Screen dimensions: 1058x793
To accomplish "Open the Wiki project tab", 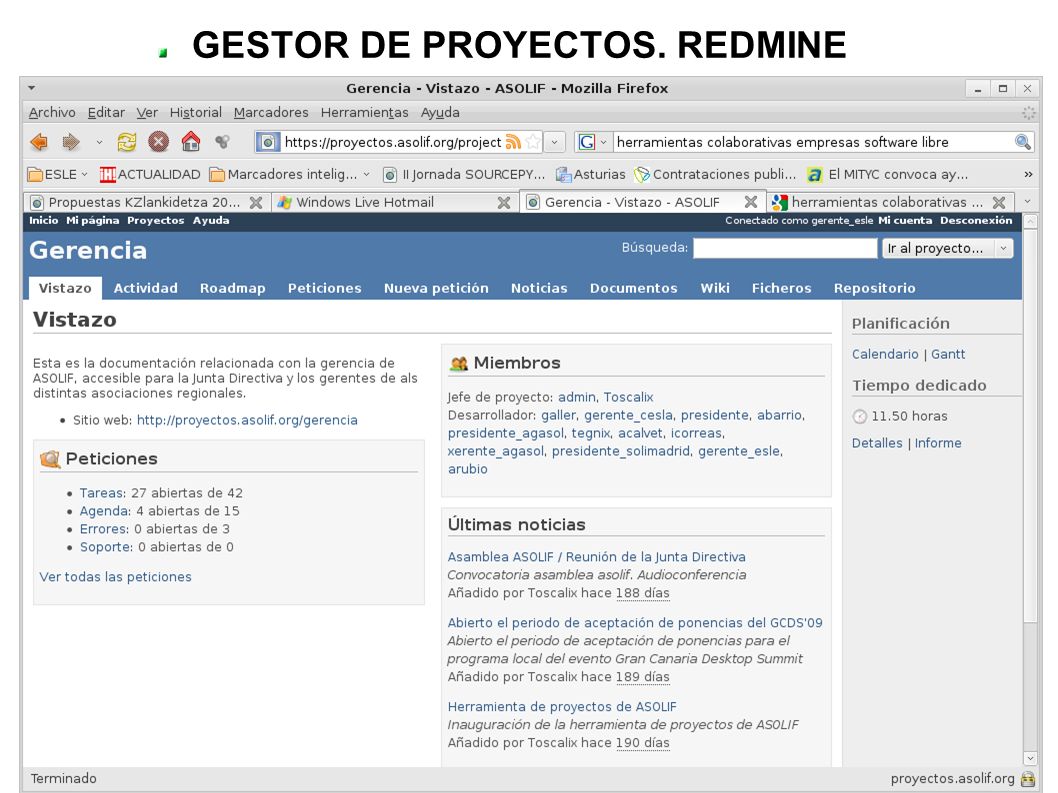I will pos(715,288).
